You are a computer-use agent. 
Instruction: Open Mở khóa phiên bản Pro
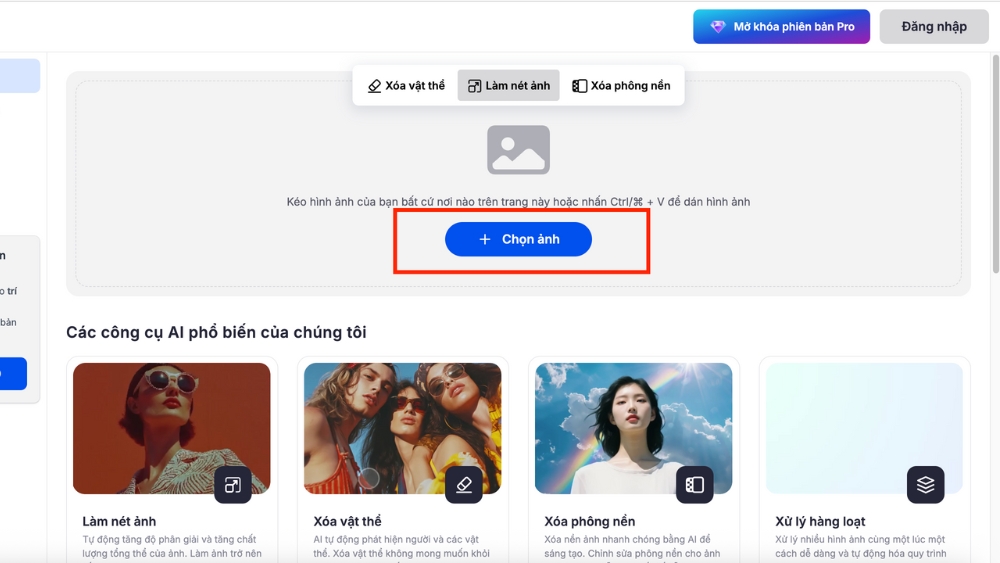[781, 27]
